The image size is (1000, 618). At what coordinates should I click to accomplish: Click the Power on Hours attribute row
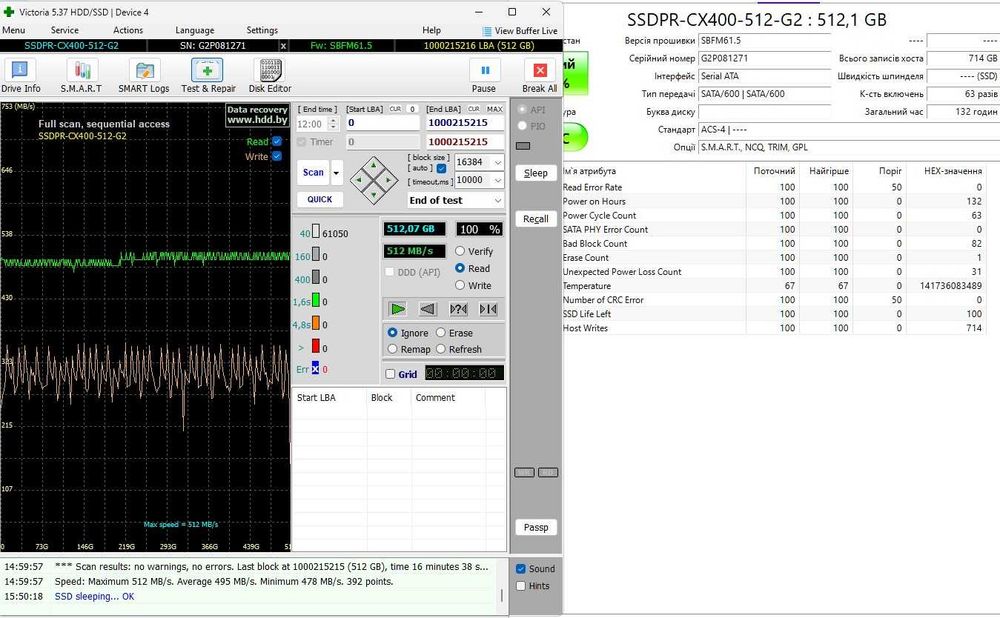click(x=776, y=202)
